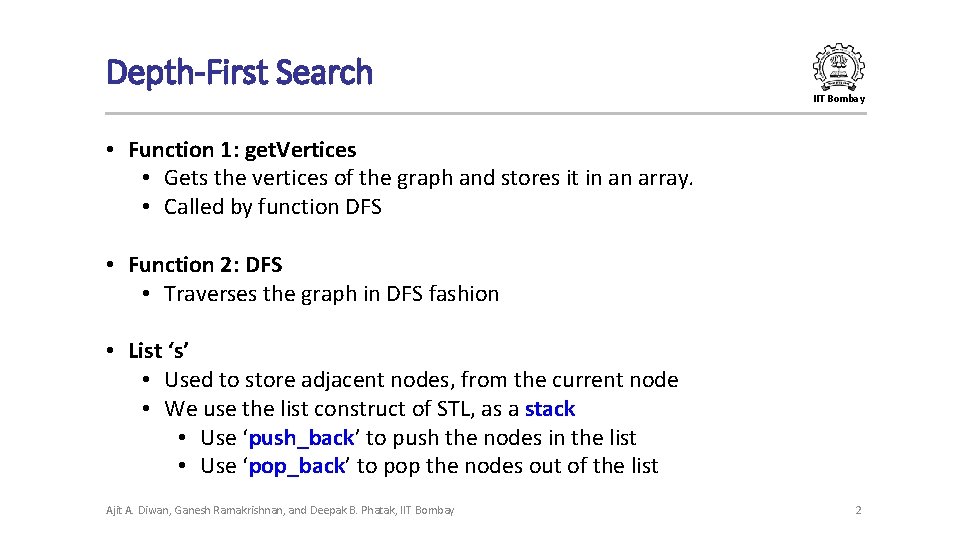960x540 pixels.
Task: Click the blue 'pop_back' keyword
Action: [x=297, y=466]
